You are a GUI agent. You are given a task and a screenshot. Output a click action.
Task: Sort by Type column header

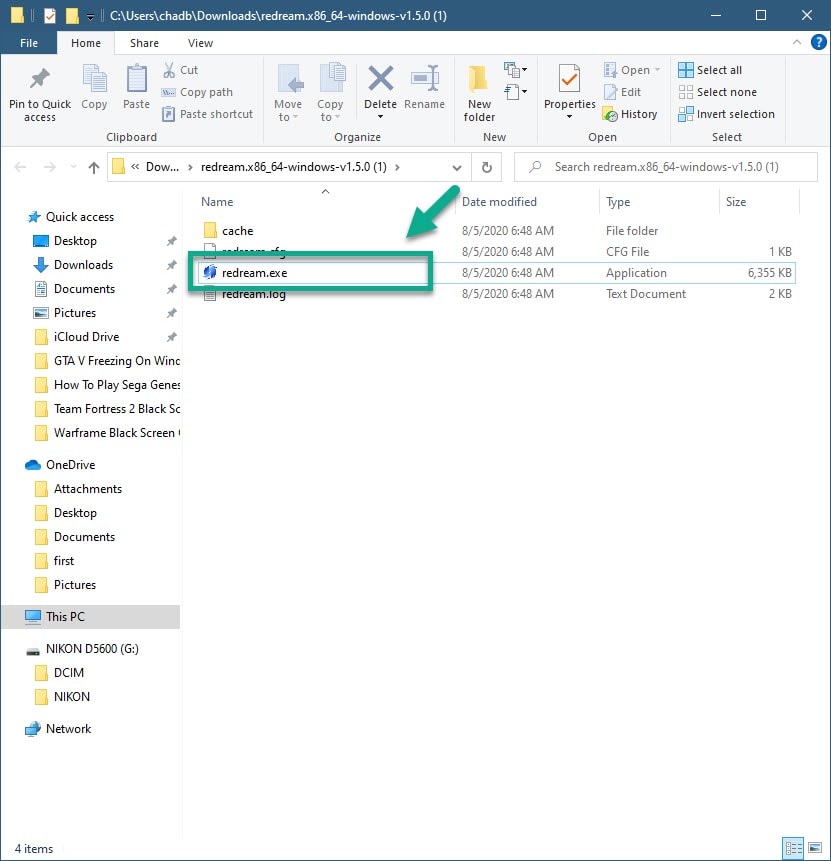pos(618,202)
